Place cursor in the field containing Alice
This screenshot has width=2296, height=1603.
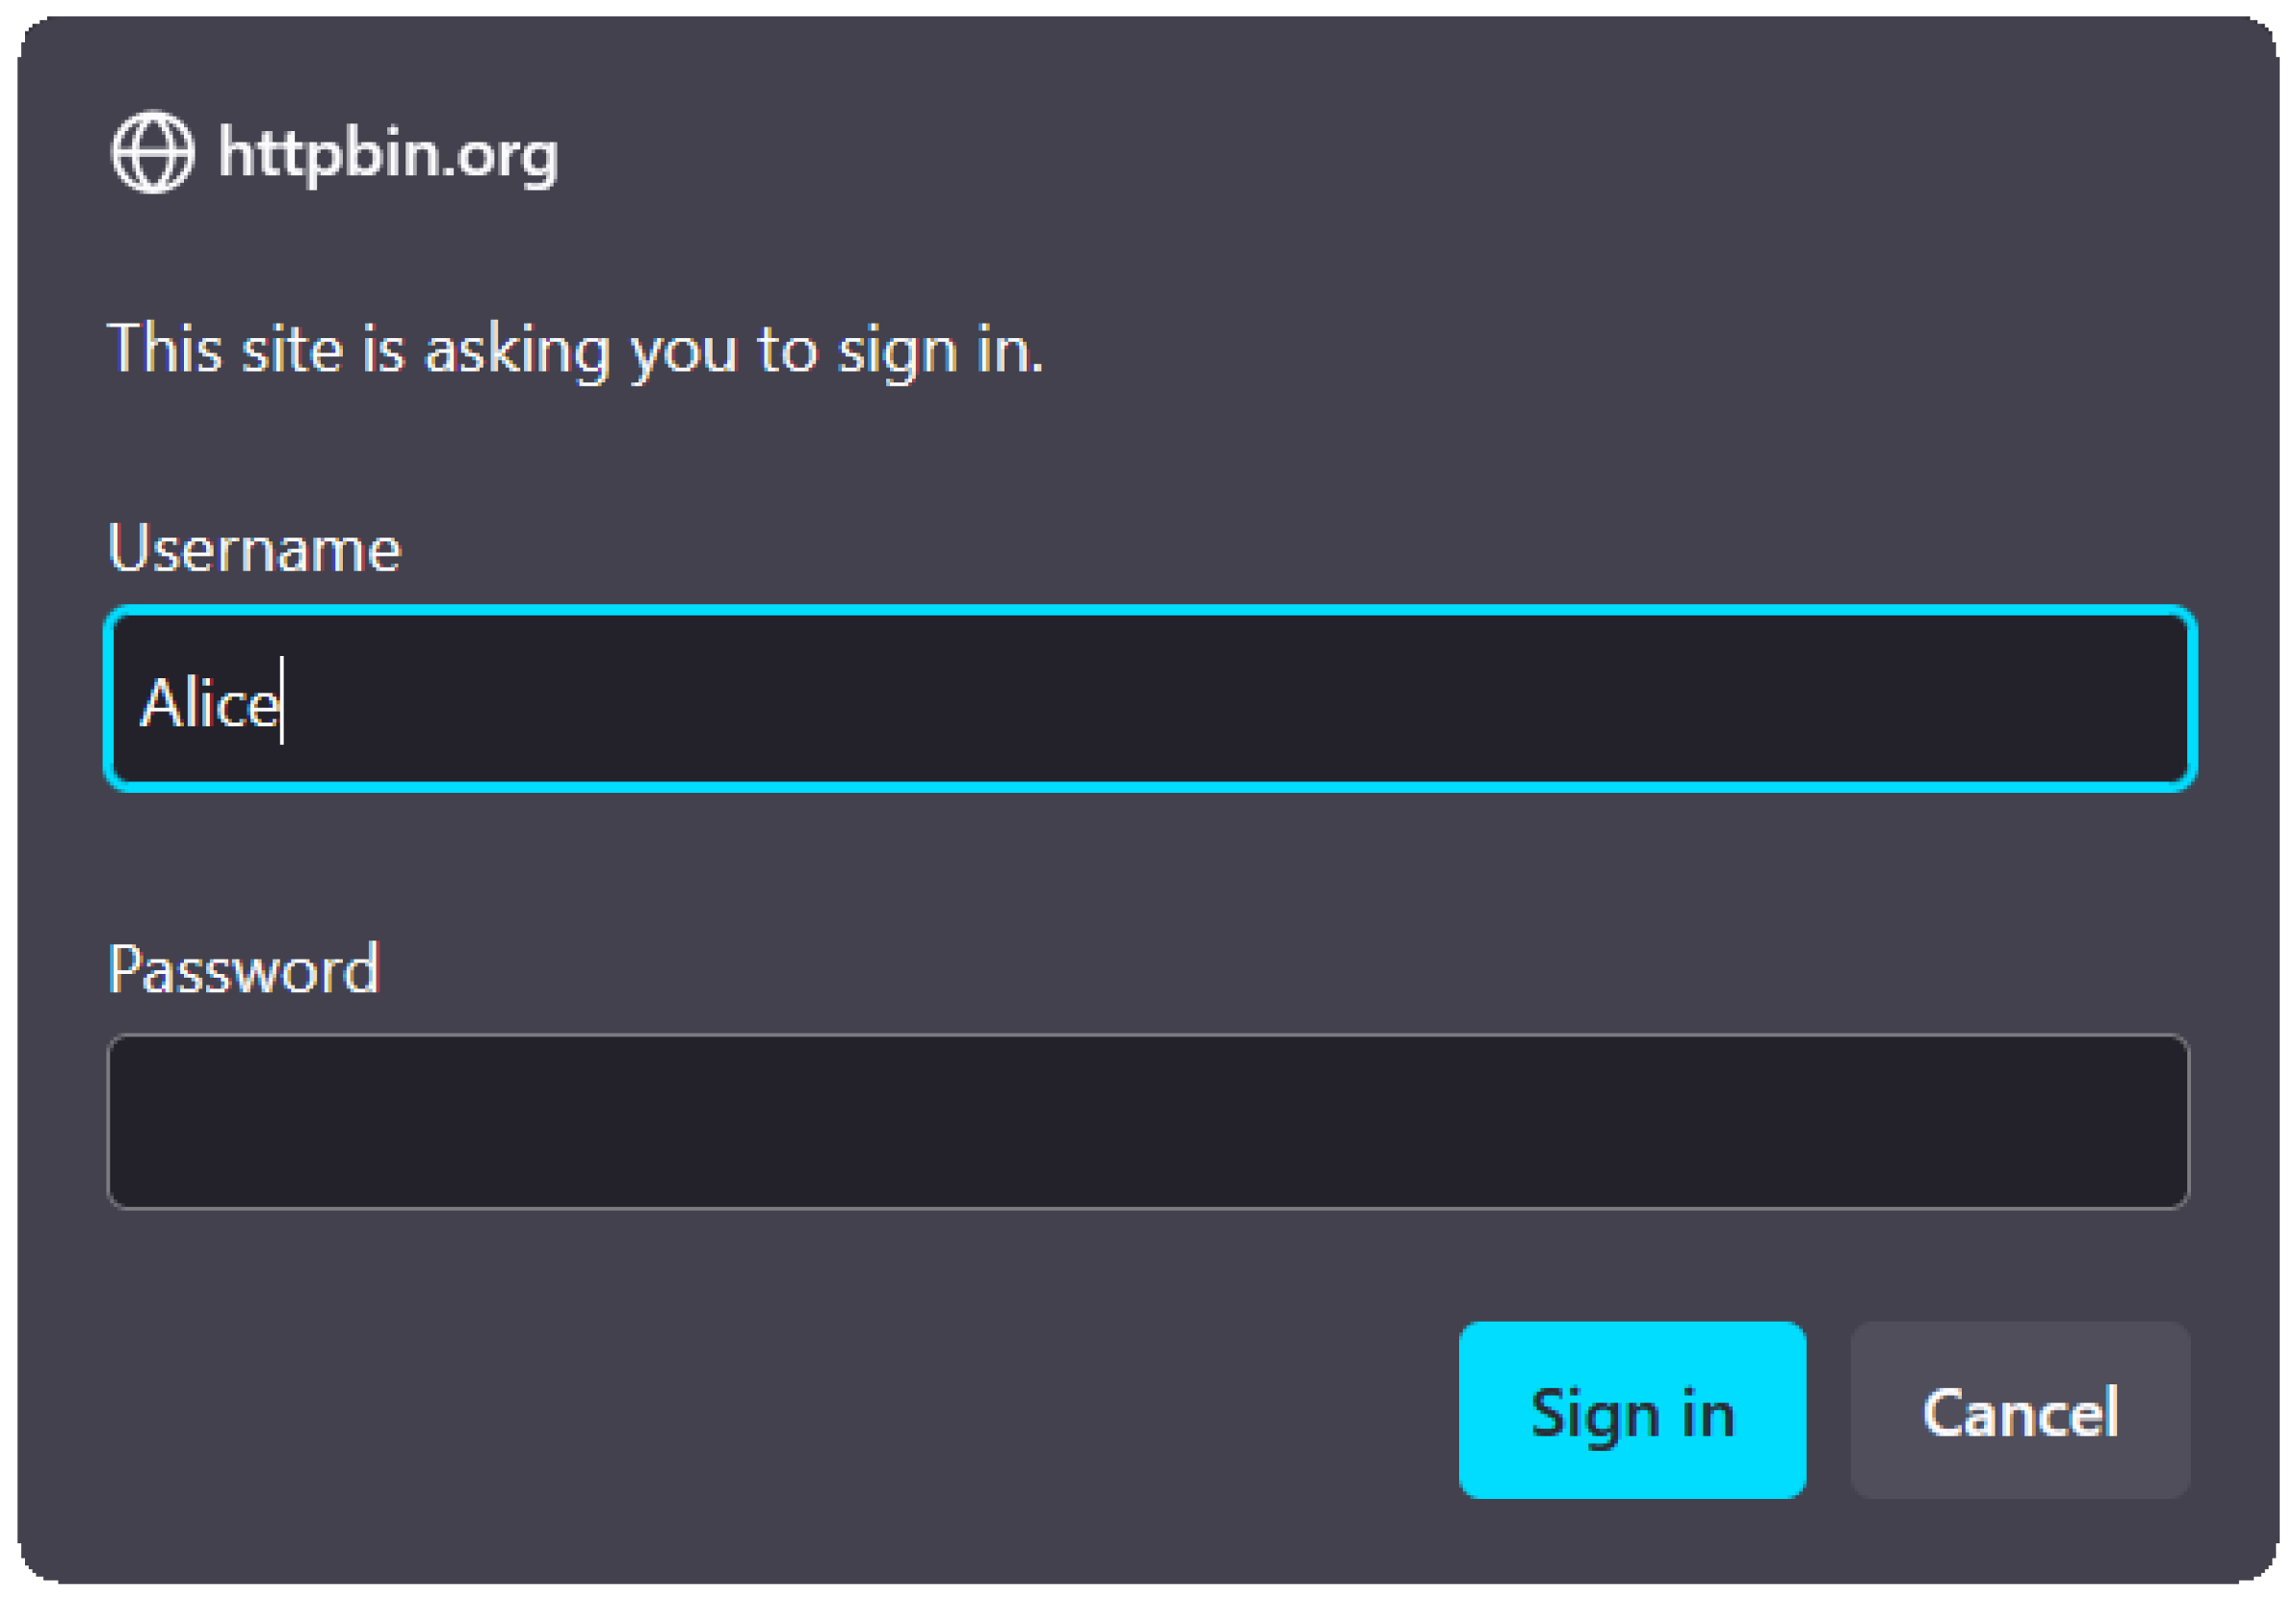(x=1150, y=699)
